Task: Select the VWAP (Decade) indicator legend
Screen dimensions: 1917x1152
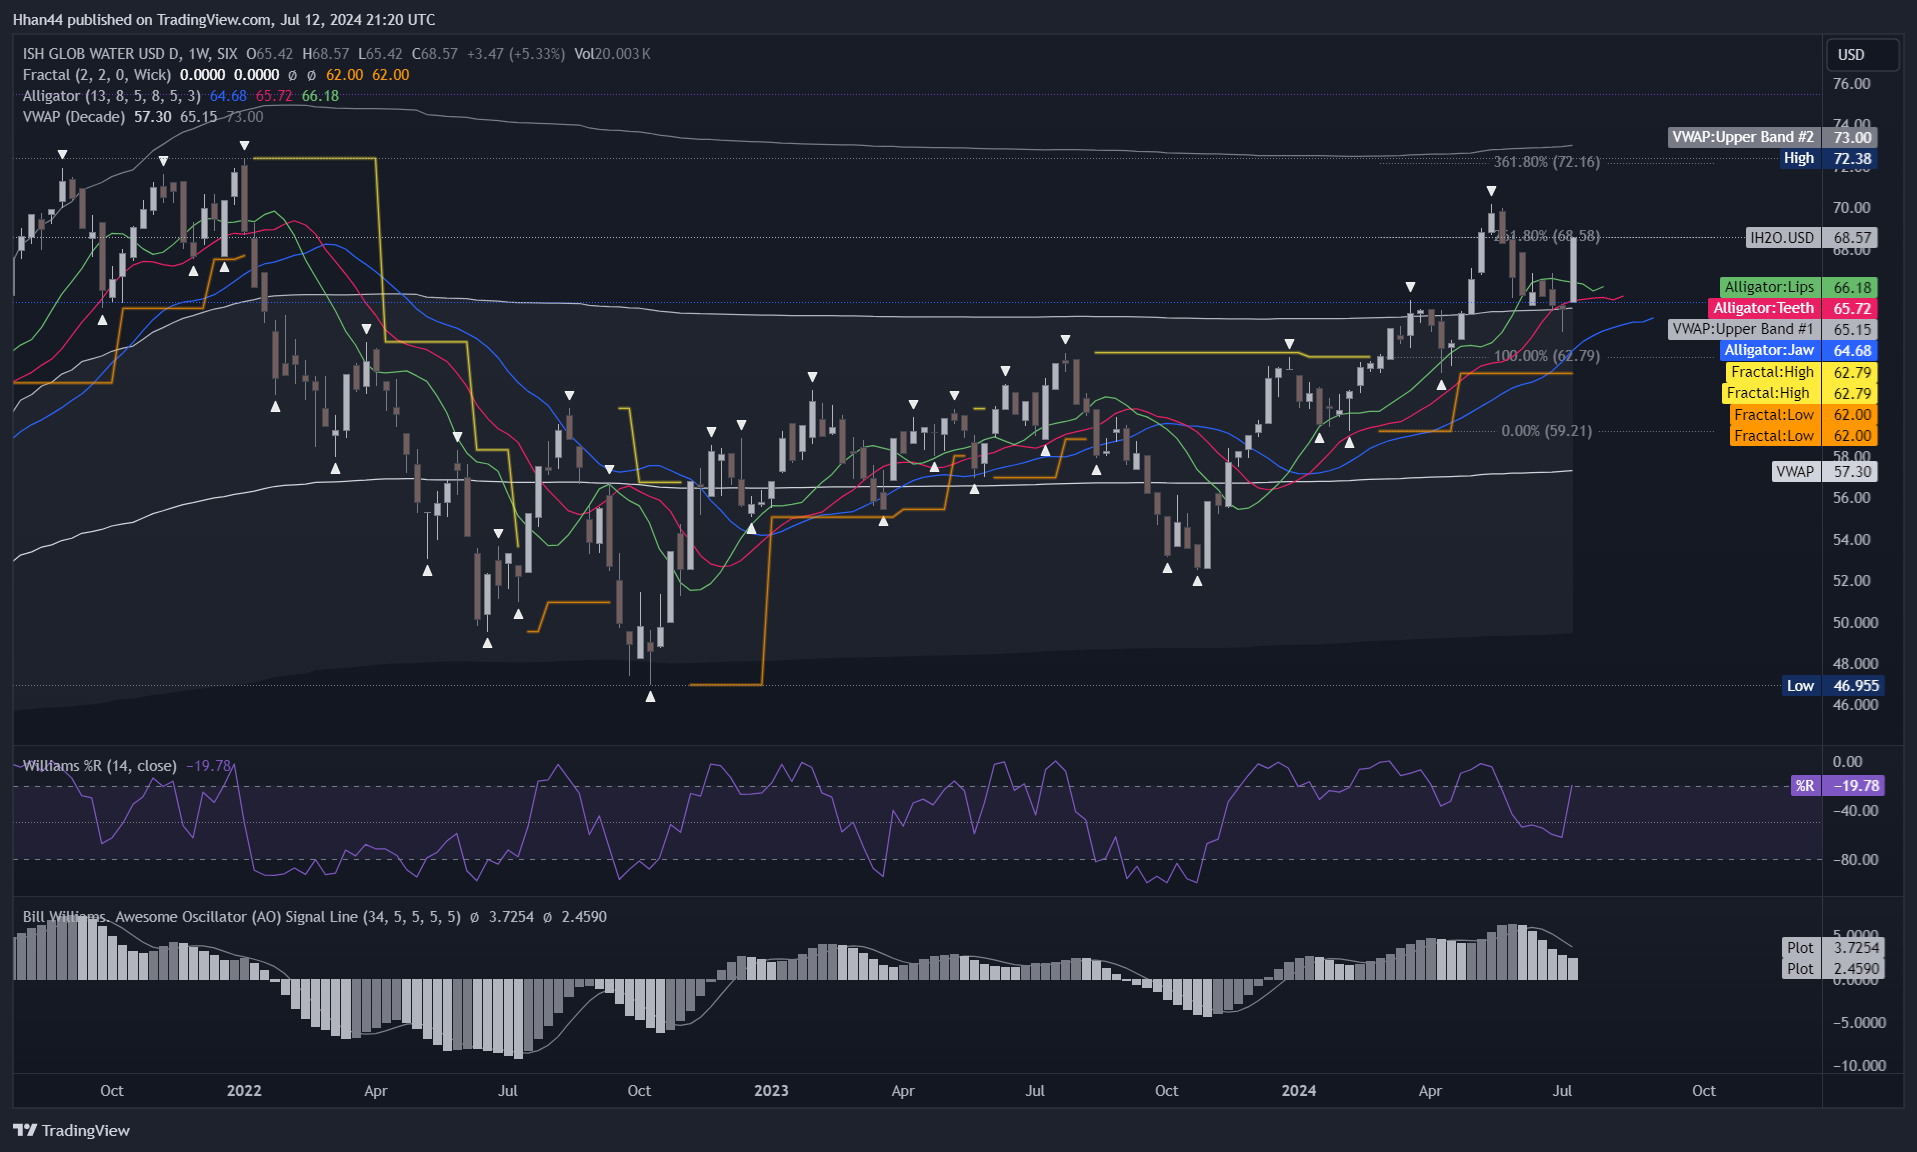Action: 73,117
